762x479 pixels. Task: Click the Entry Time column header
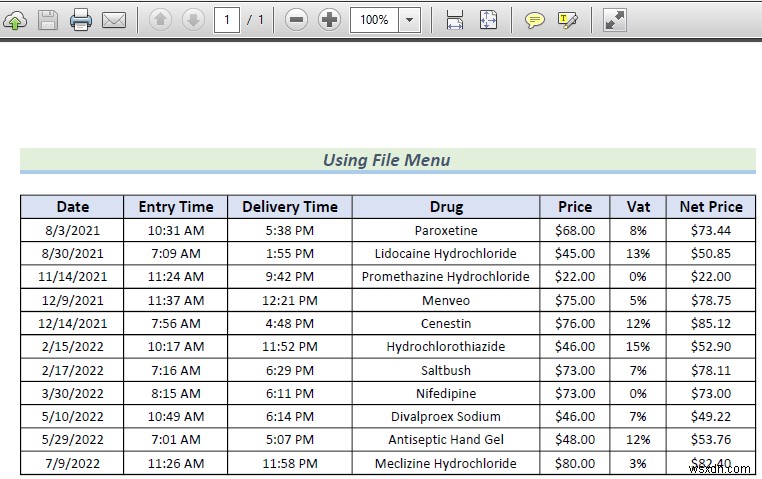pos(176,207)
